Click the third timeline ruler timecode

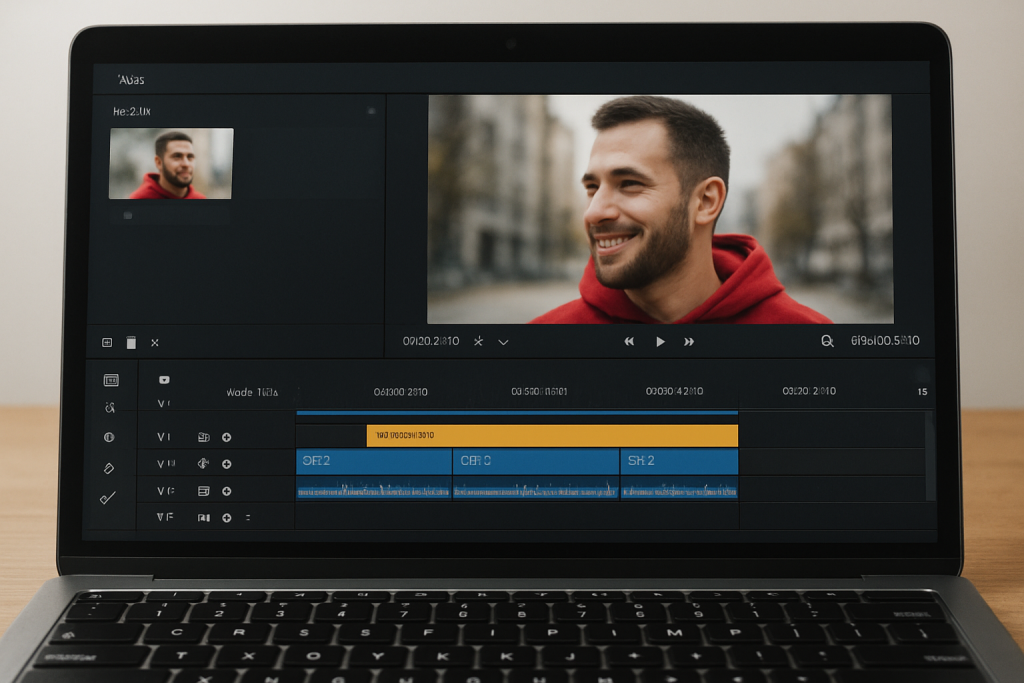click(675, 391)
